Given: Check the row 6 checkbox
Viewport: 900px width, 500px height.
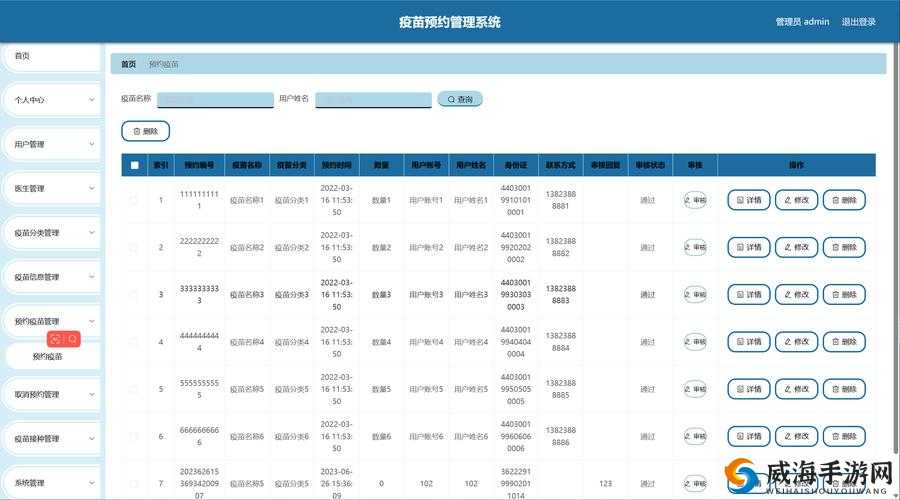Looking at the screenshot, I should tap(134, 436).
